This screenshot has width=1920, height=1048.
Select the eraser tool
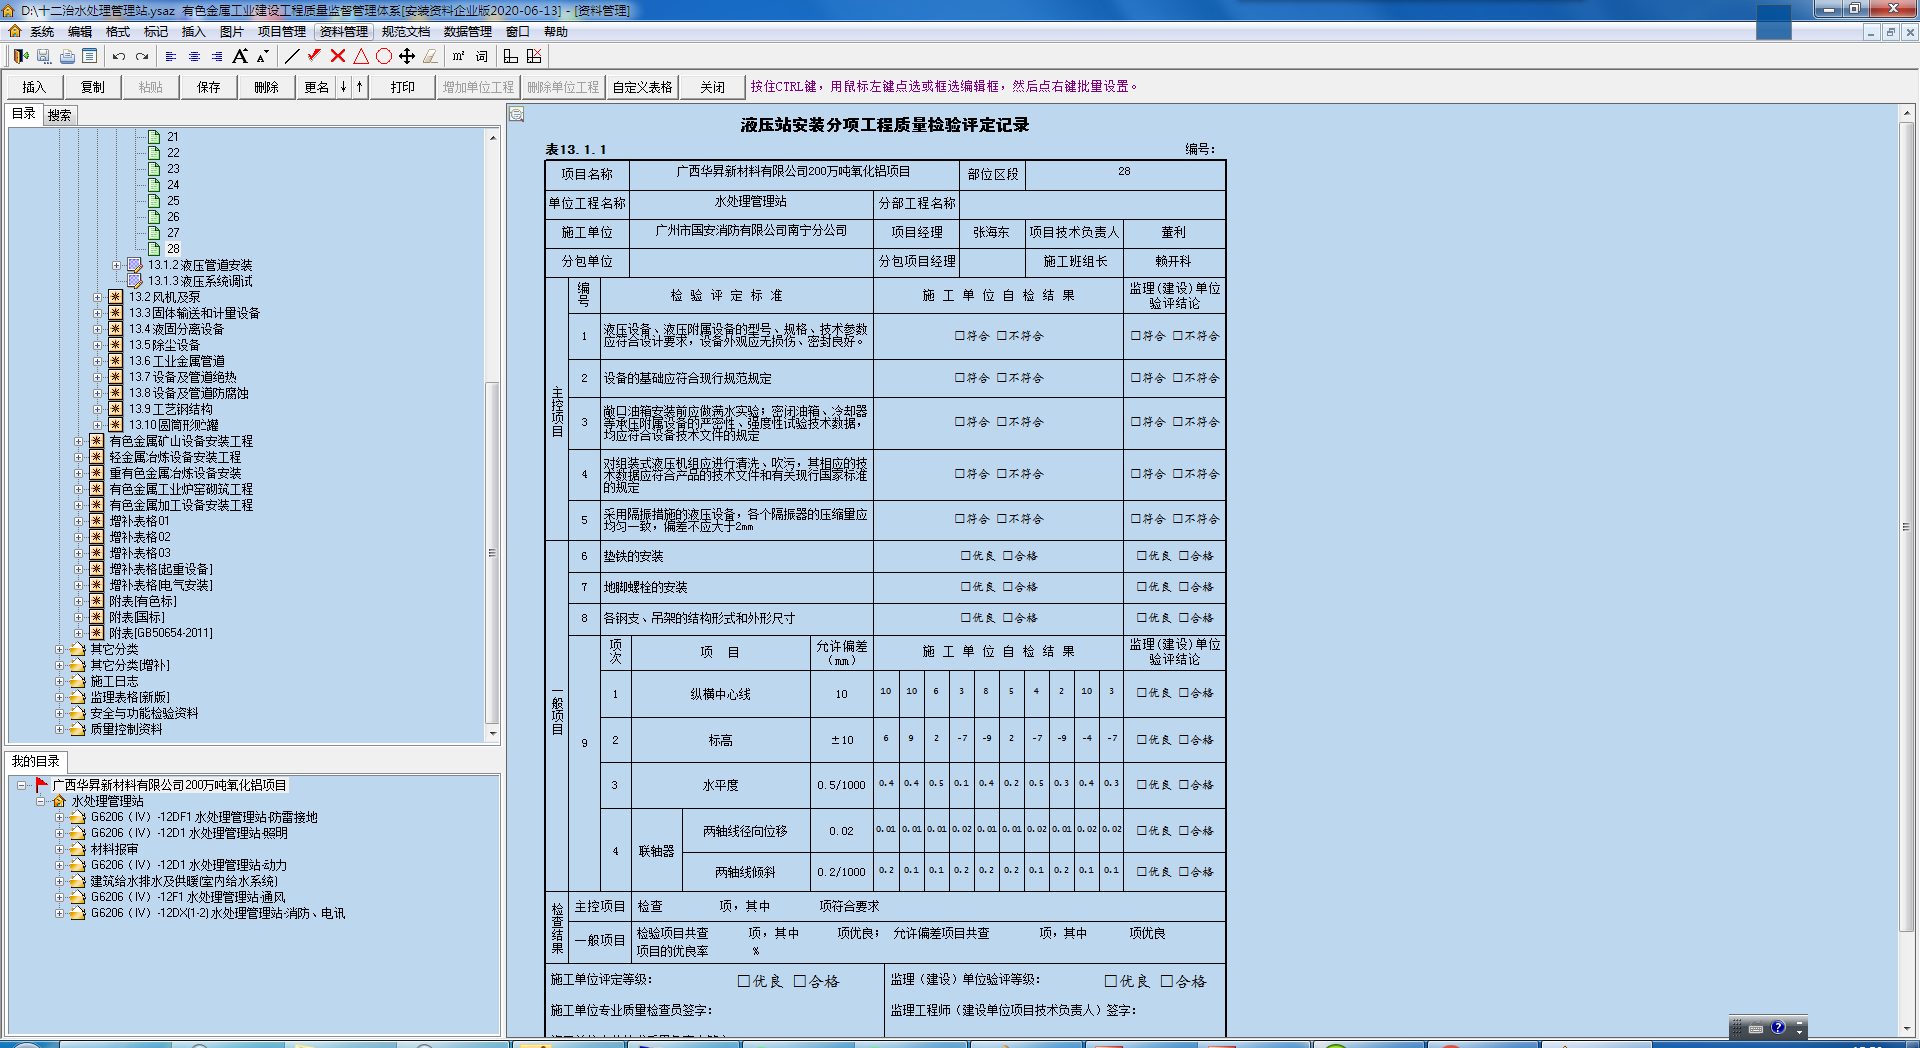tap(430, 57)
